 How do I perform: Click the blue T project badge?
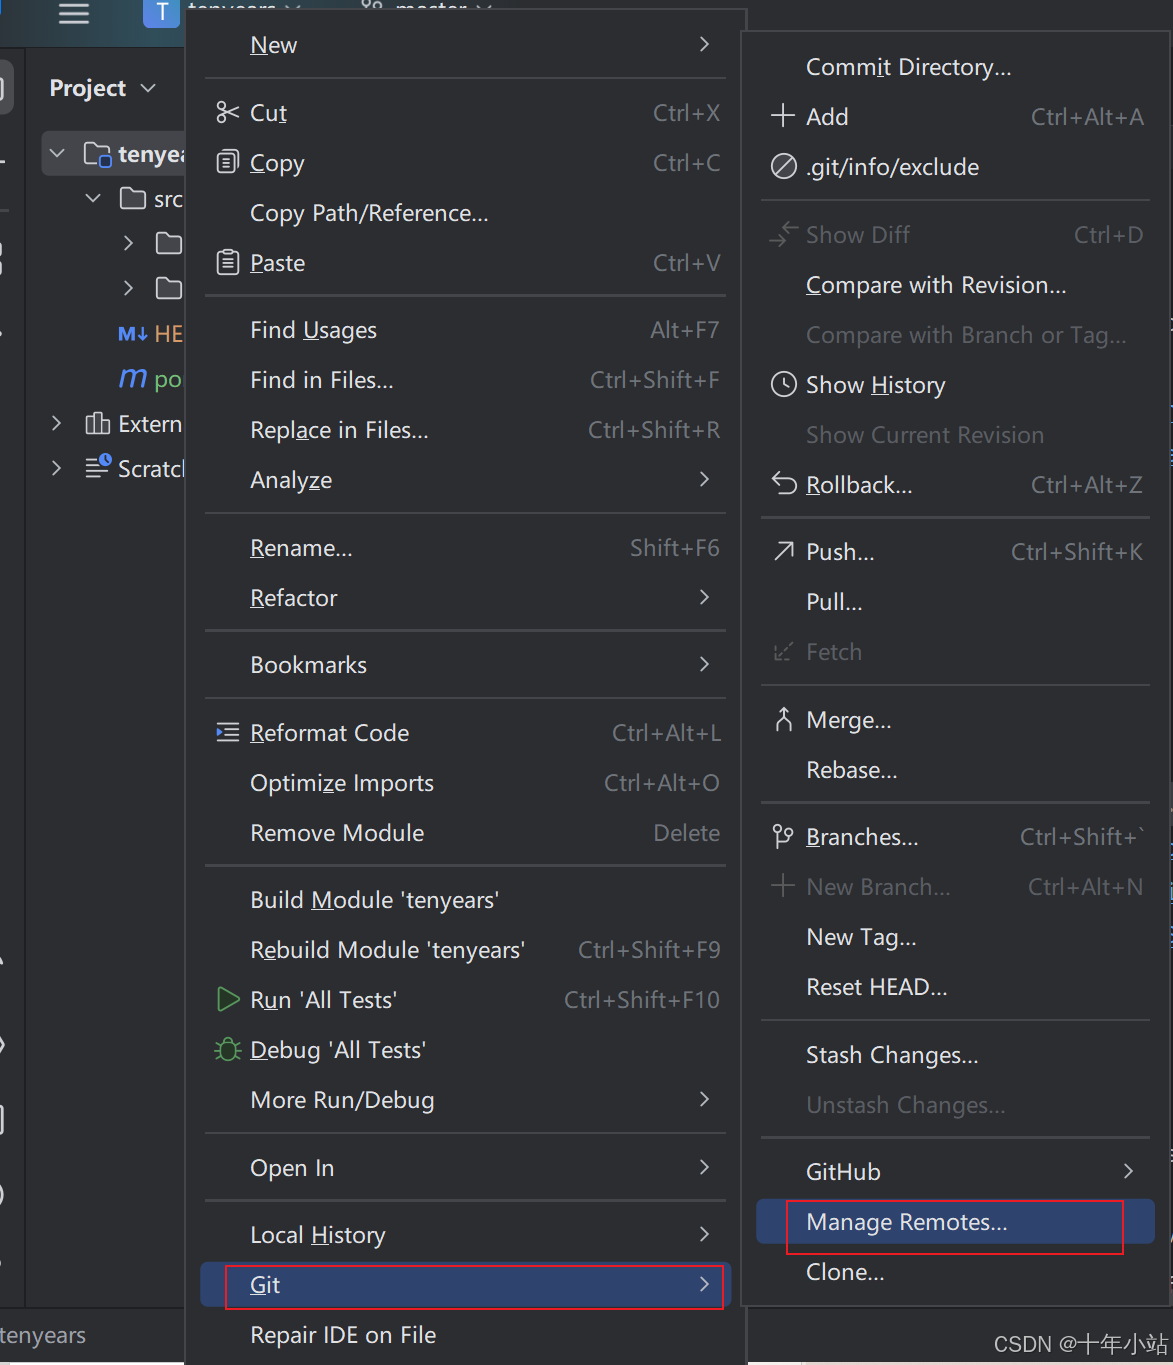point(162,13)
